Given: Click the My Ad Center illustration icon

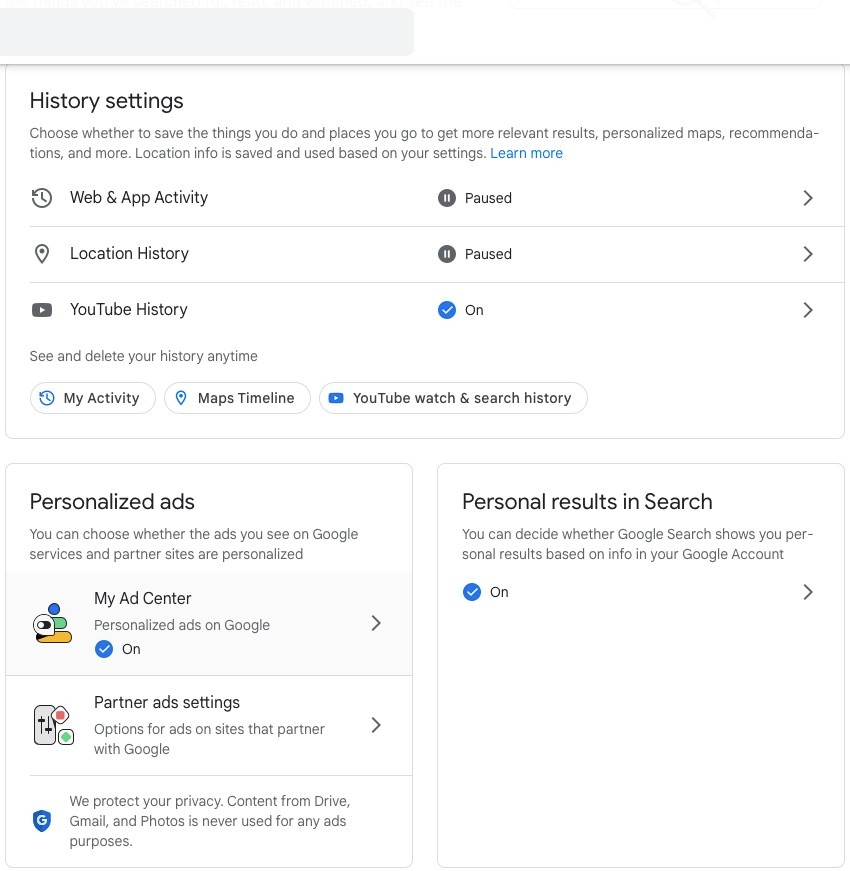Looking at the screenshot, I should [52, 624].
